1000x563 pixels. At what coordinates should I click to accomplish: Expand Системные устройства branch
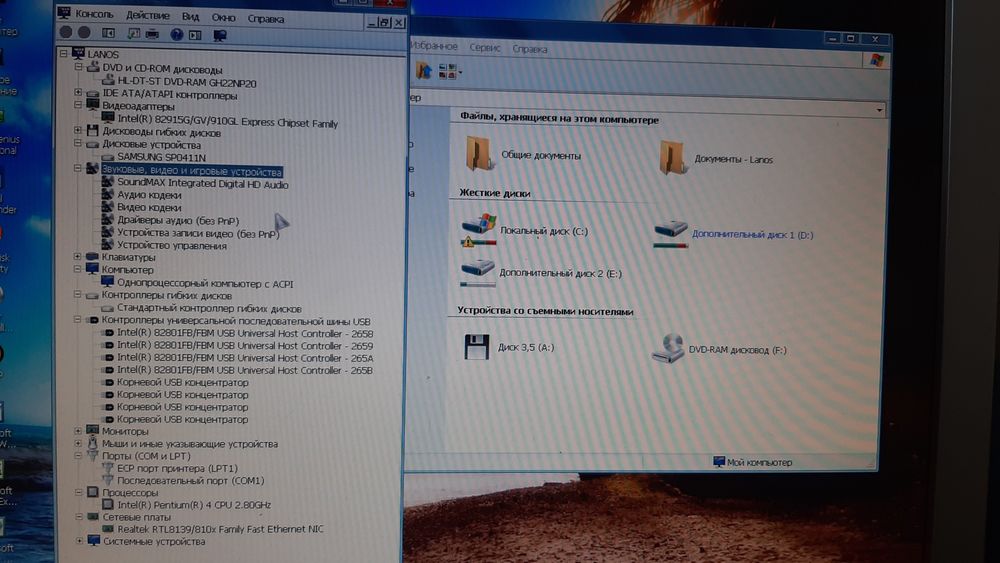pyautogui.click(x=79, y=541)
